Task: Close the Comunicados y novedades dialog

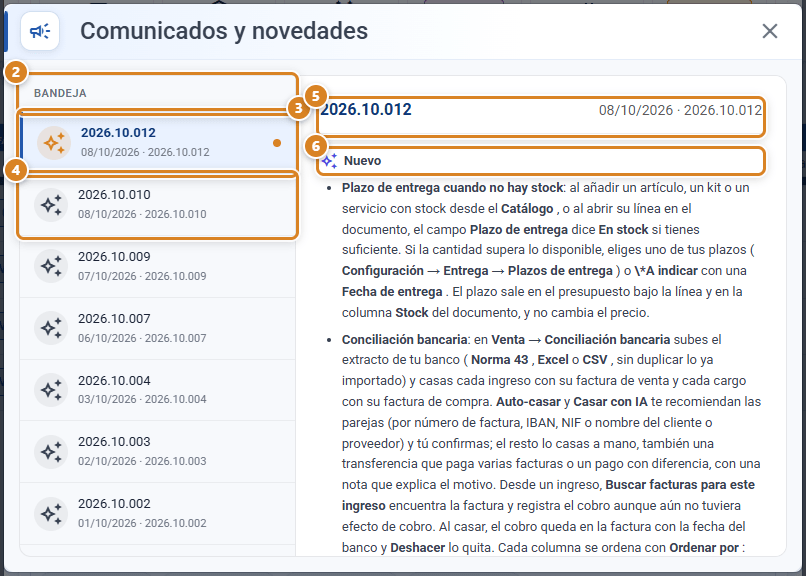Action: pos(770,31)
